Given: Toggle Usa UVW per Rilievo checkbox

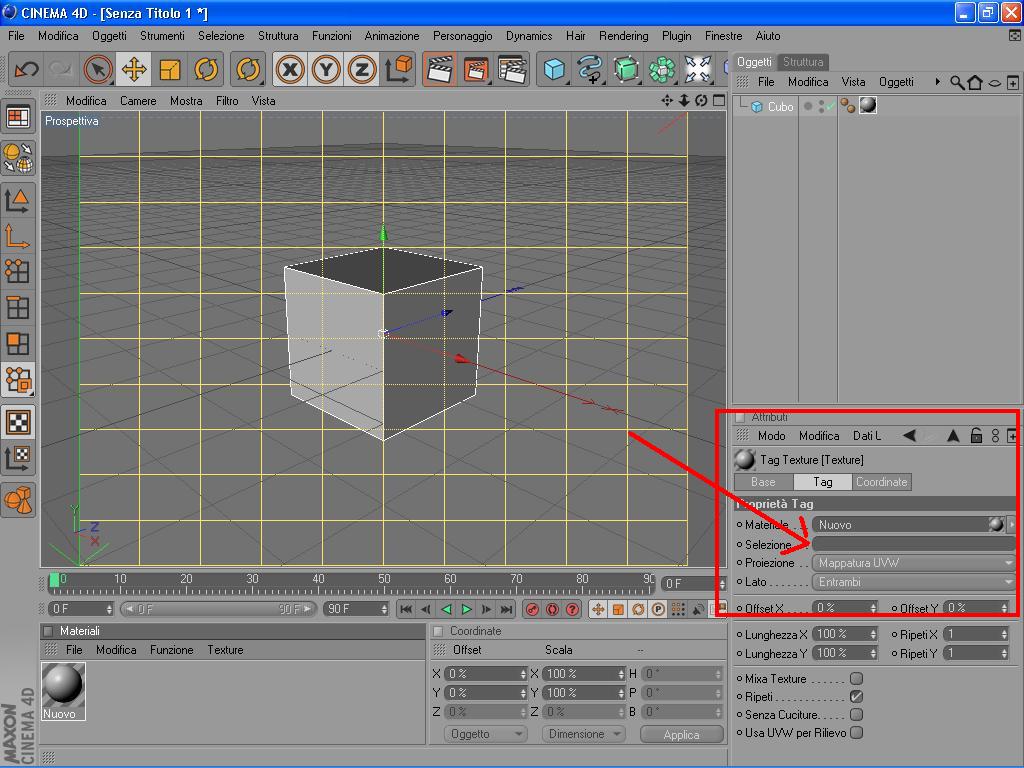Looking at the screenshot, I should [856, 733].
